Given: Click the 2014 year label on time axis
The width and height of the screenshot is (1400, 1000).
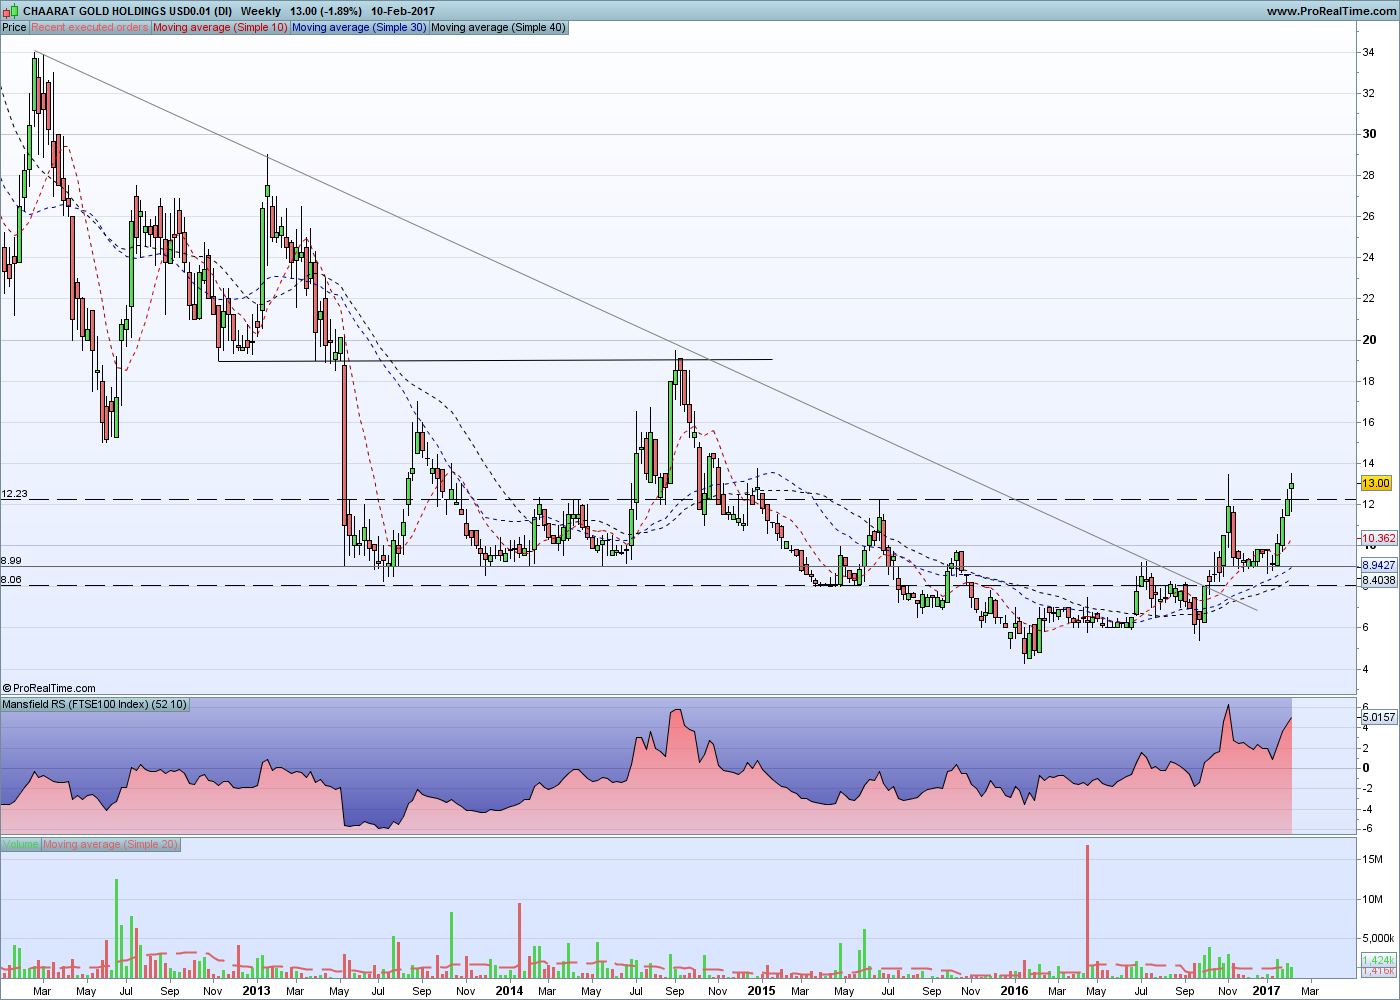Looking at the screenshot, I should (509, 991).
